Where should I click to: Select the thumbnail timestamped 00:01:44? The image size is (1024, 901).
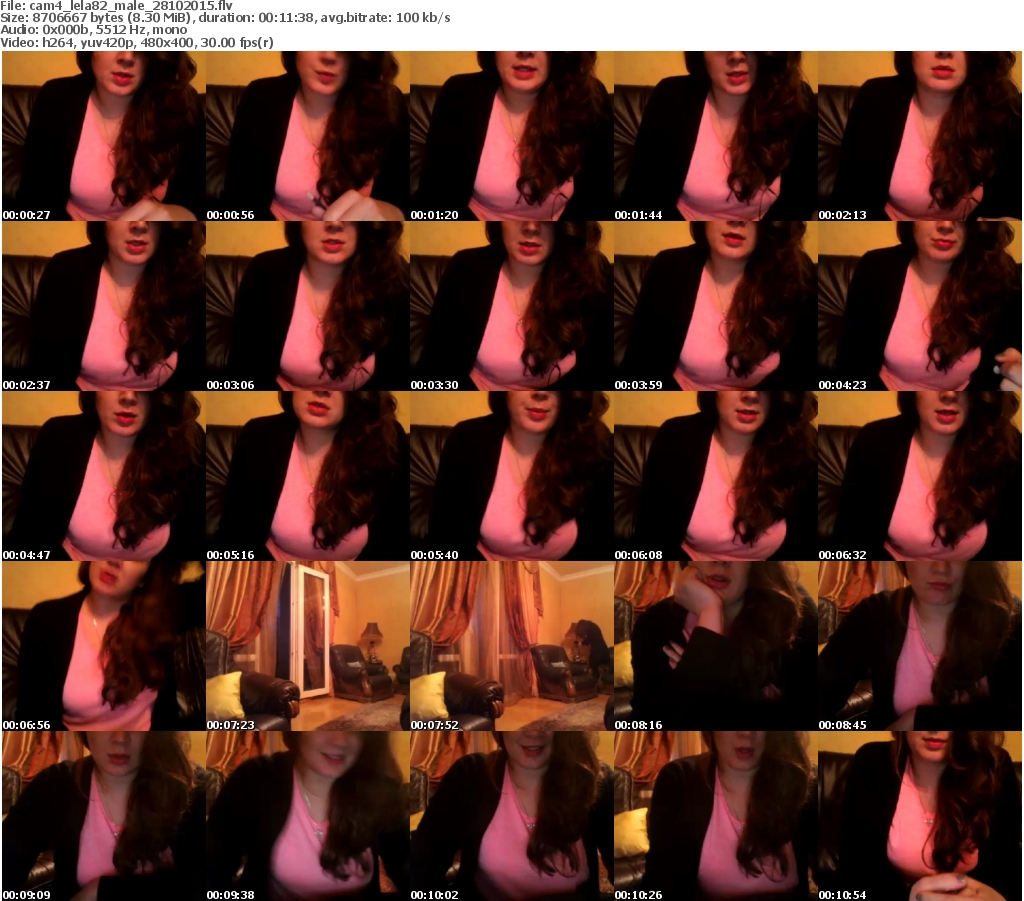tap(716, 136)
